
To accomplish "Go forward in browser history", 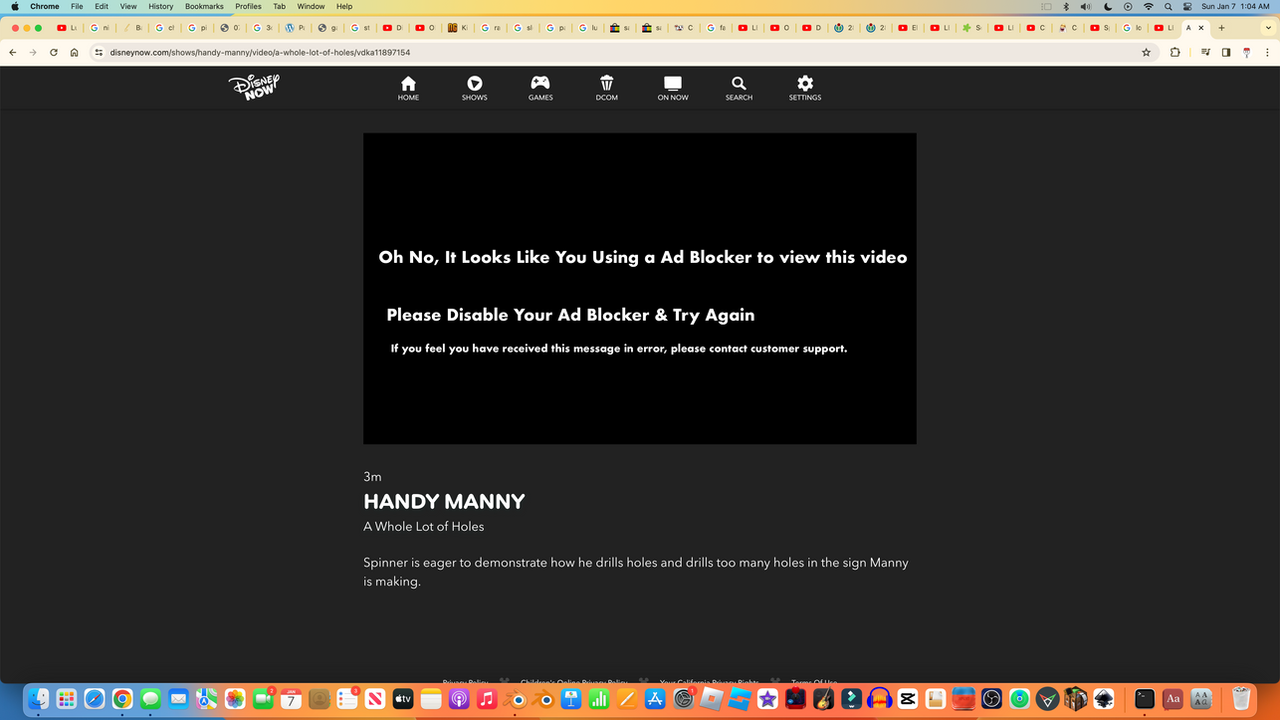I will [32, 52].
